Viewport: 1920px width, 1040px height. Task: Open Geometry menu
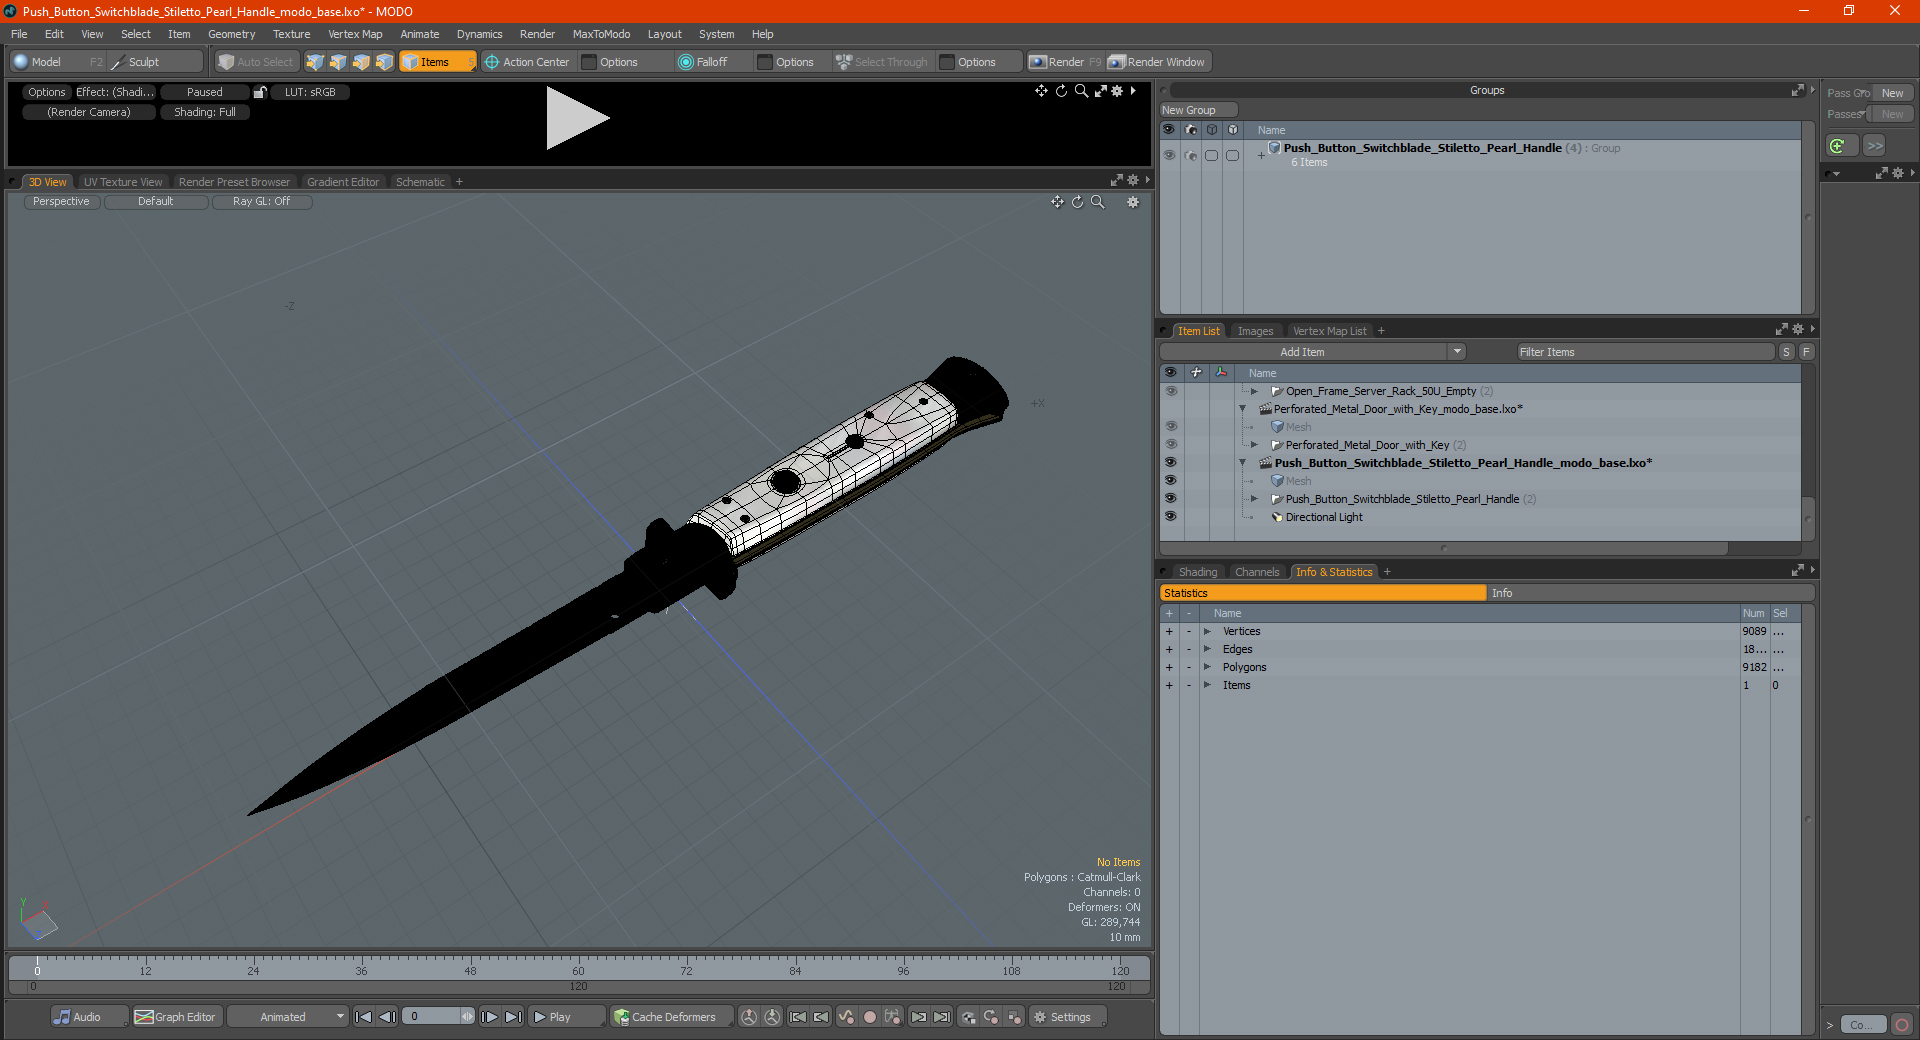[231, 34]
